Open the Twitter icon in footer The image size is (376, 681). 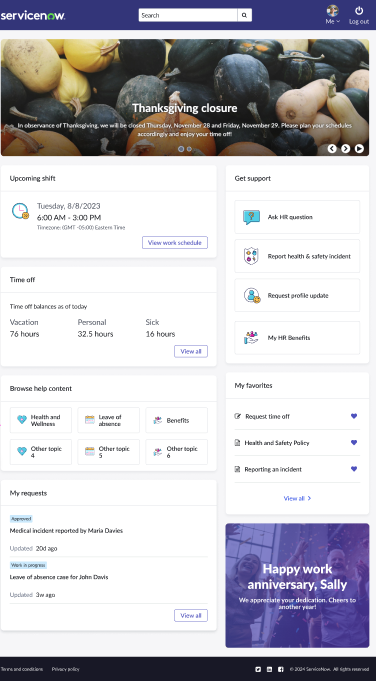click(x=258, y=669)
